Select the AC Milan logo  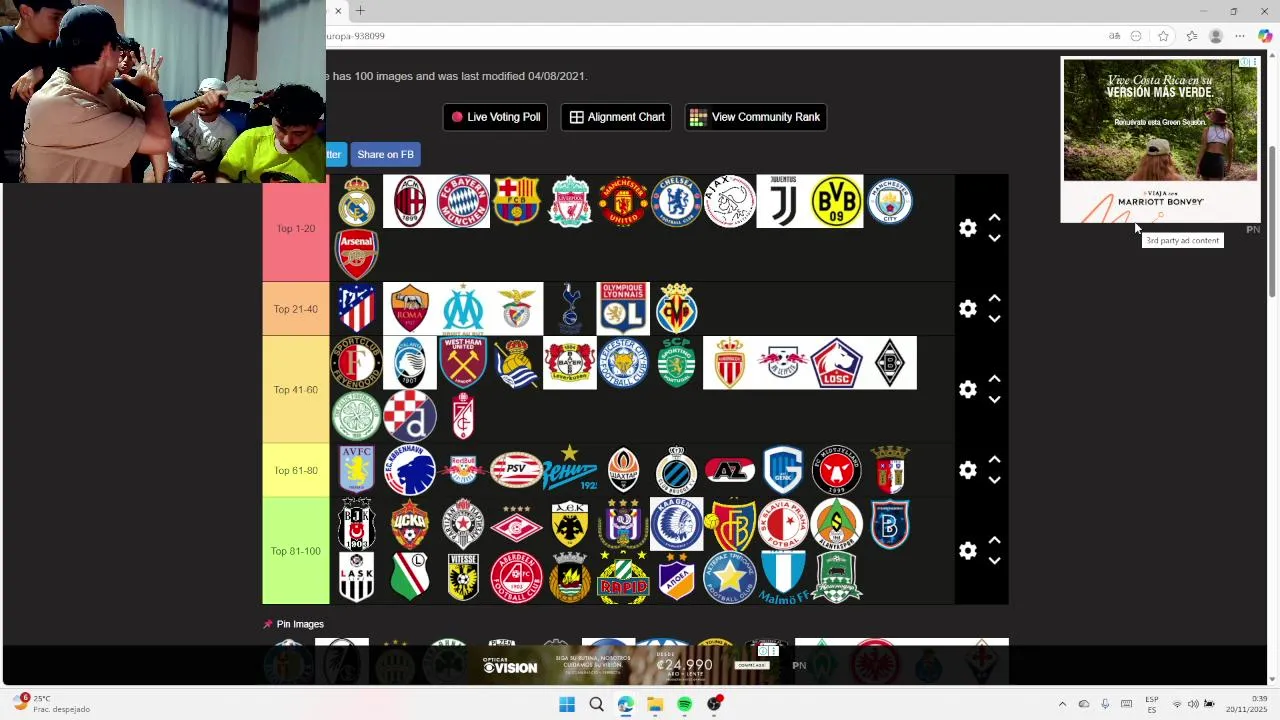tap(410, 201)
